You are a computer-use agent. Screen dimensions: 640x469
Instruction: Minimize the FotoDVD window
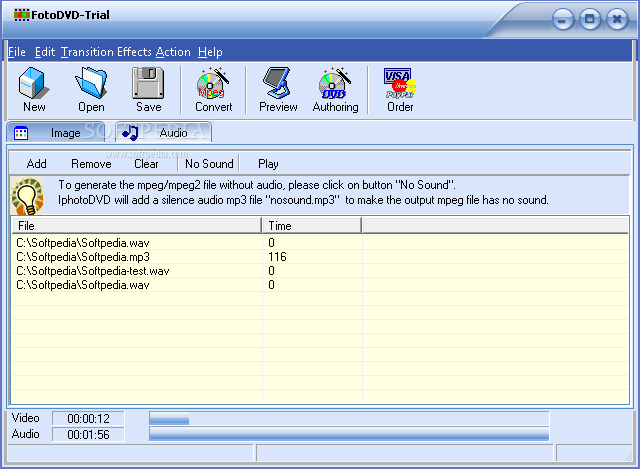(x=562, y=20)
